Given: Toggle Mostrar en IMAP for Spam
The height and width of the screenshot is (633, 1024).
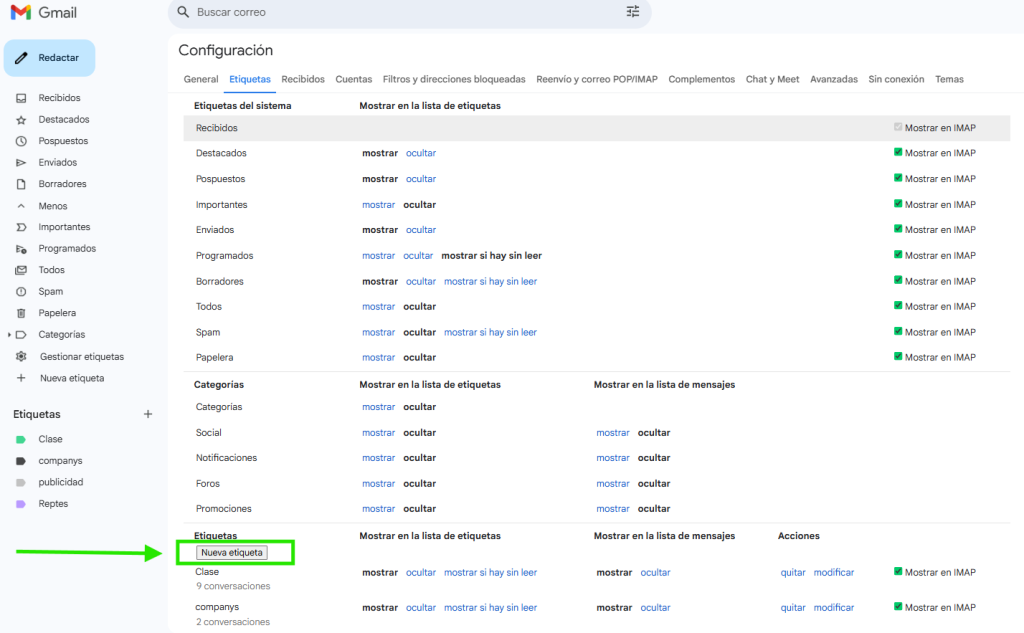Looking at the screenshot, I should pyautogui.click(x=898, y=332).
